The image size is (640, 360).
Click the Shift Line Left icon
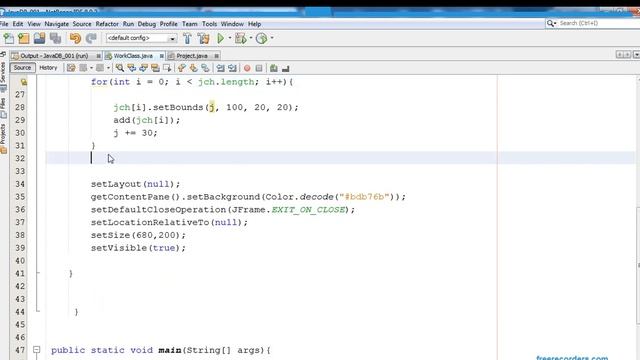[220, 68]
